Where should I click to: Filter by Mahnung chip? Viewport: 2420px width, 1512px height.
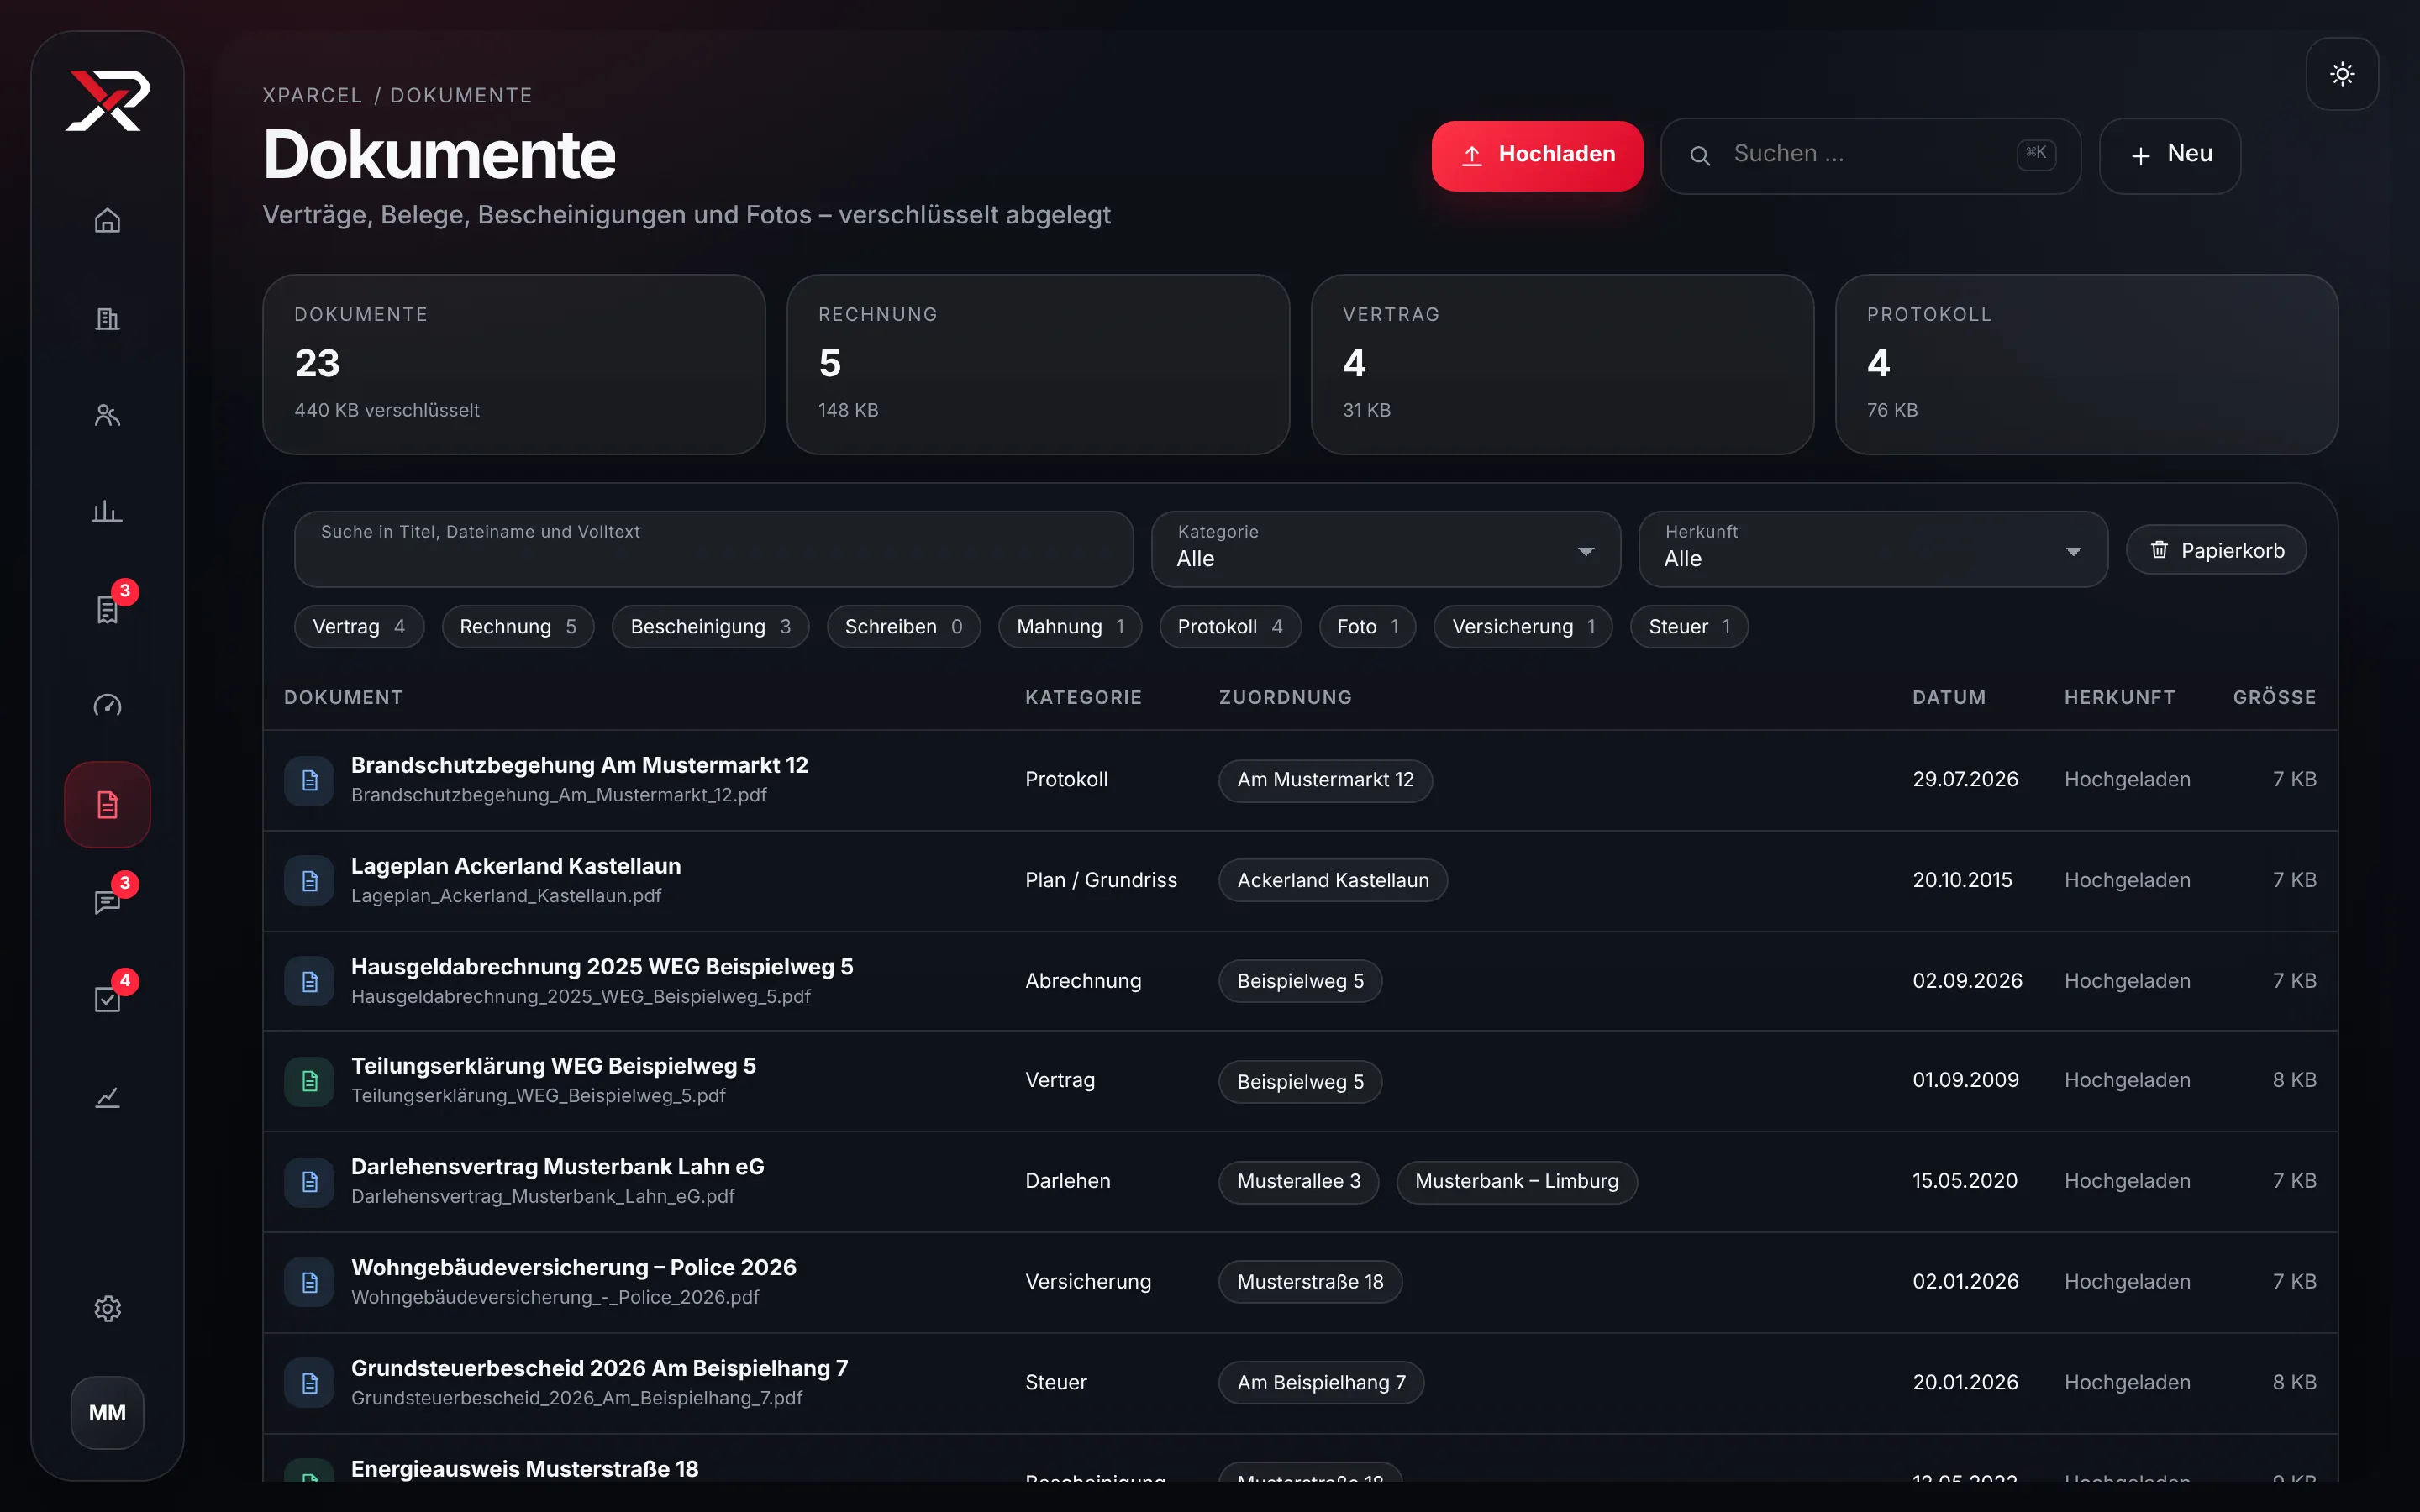click(1070, 627)
